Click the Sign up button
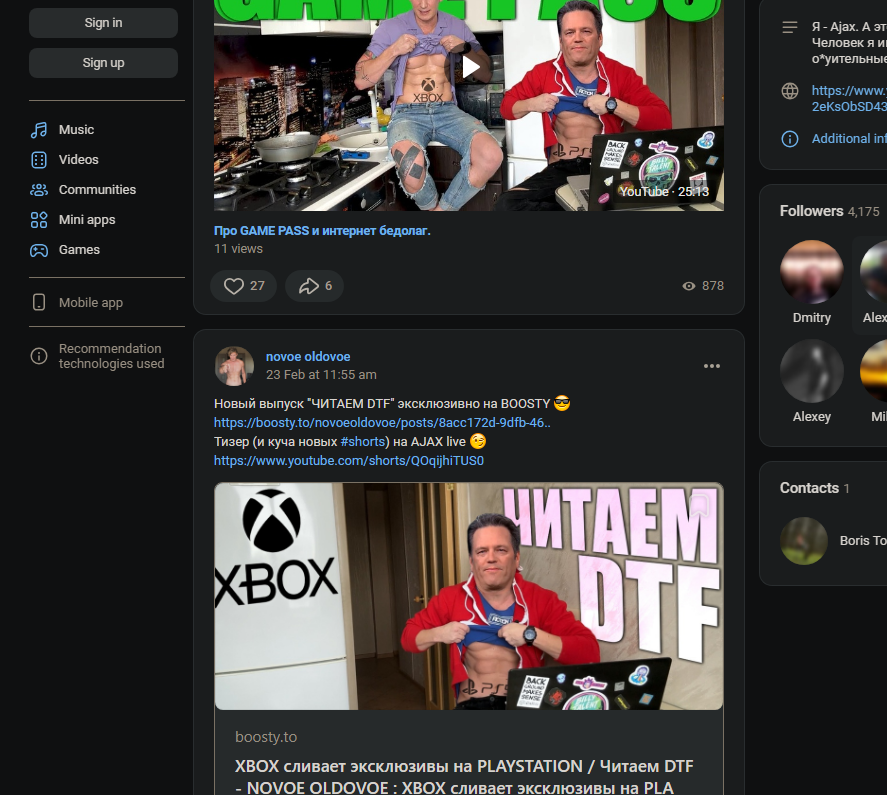This screenshot has width=887, height=795. click(104, 63)
